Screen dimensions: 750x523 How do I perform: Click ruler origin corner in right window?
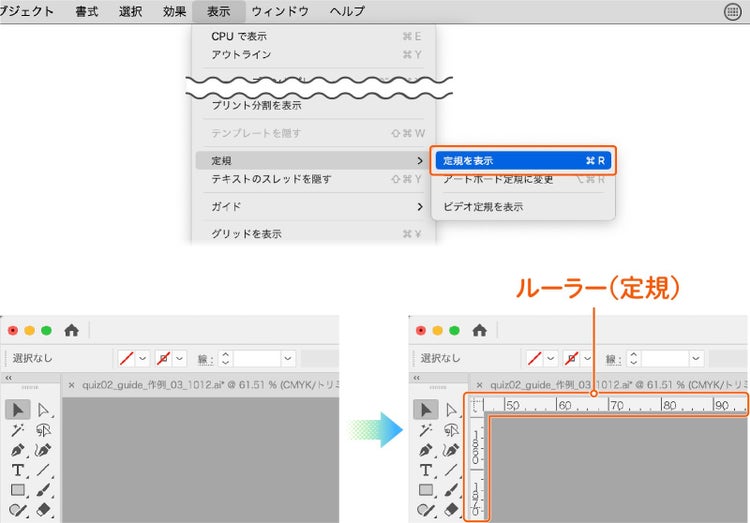pyautogui.click(x=475, y=406)
